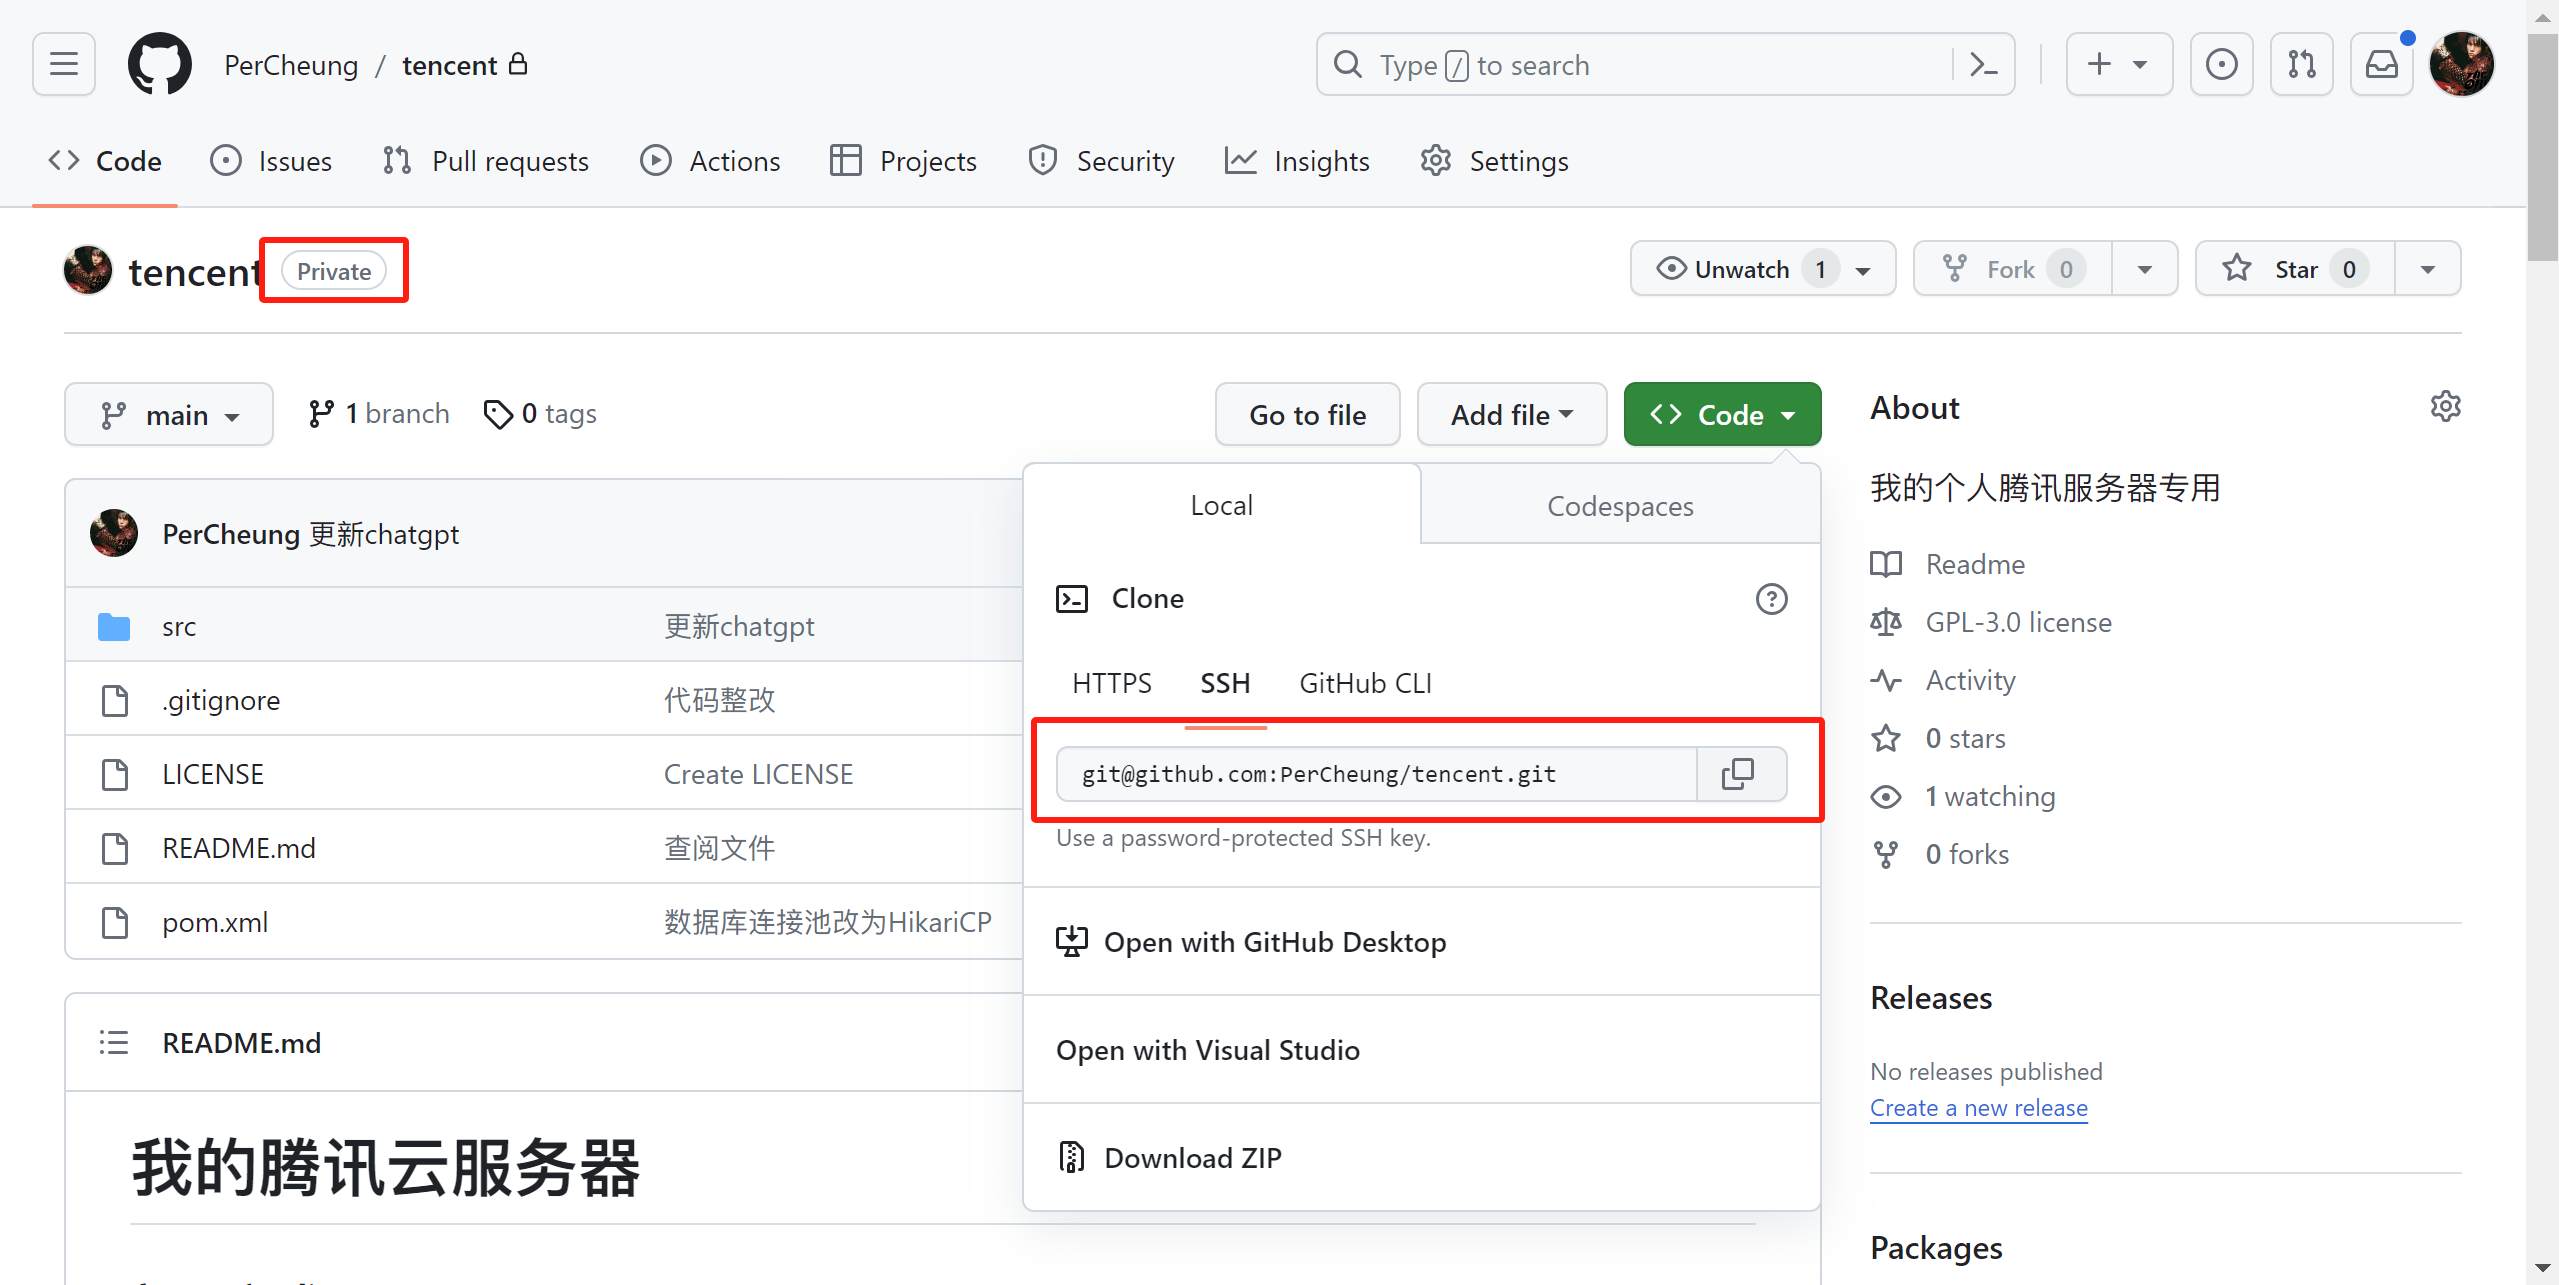Click the settings gear icon
This screenshot has height=1285, width=2559.
[x=2446, y=408]
